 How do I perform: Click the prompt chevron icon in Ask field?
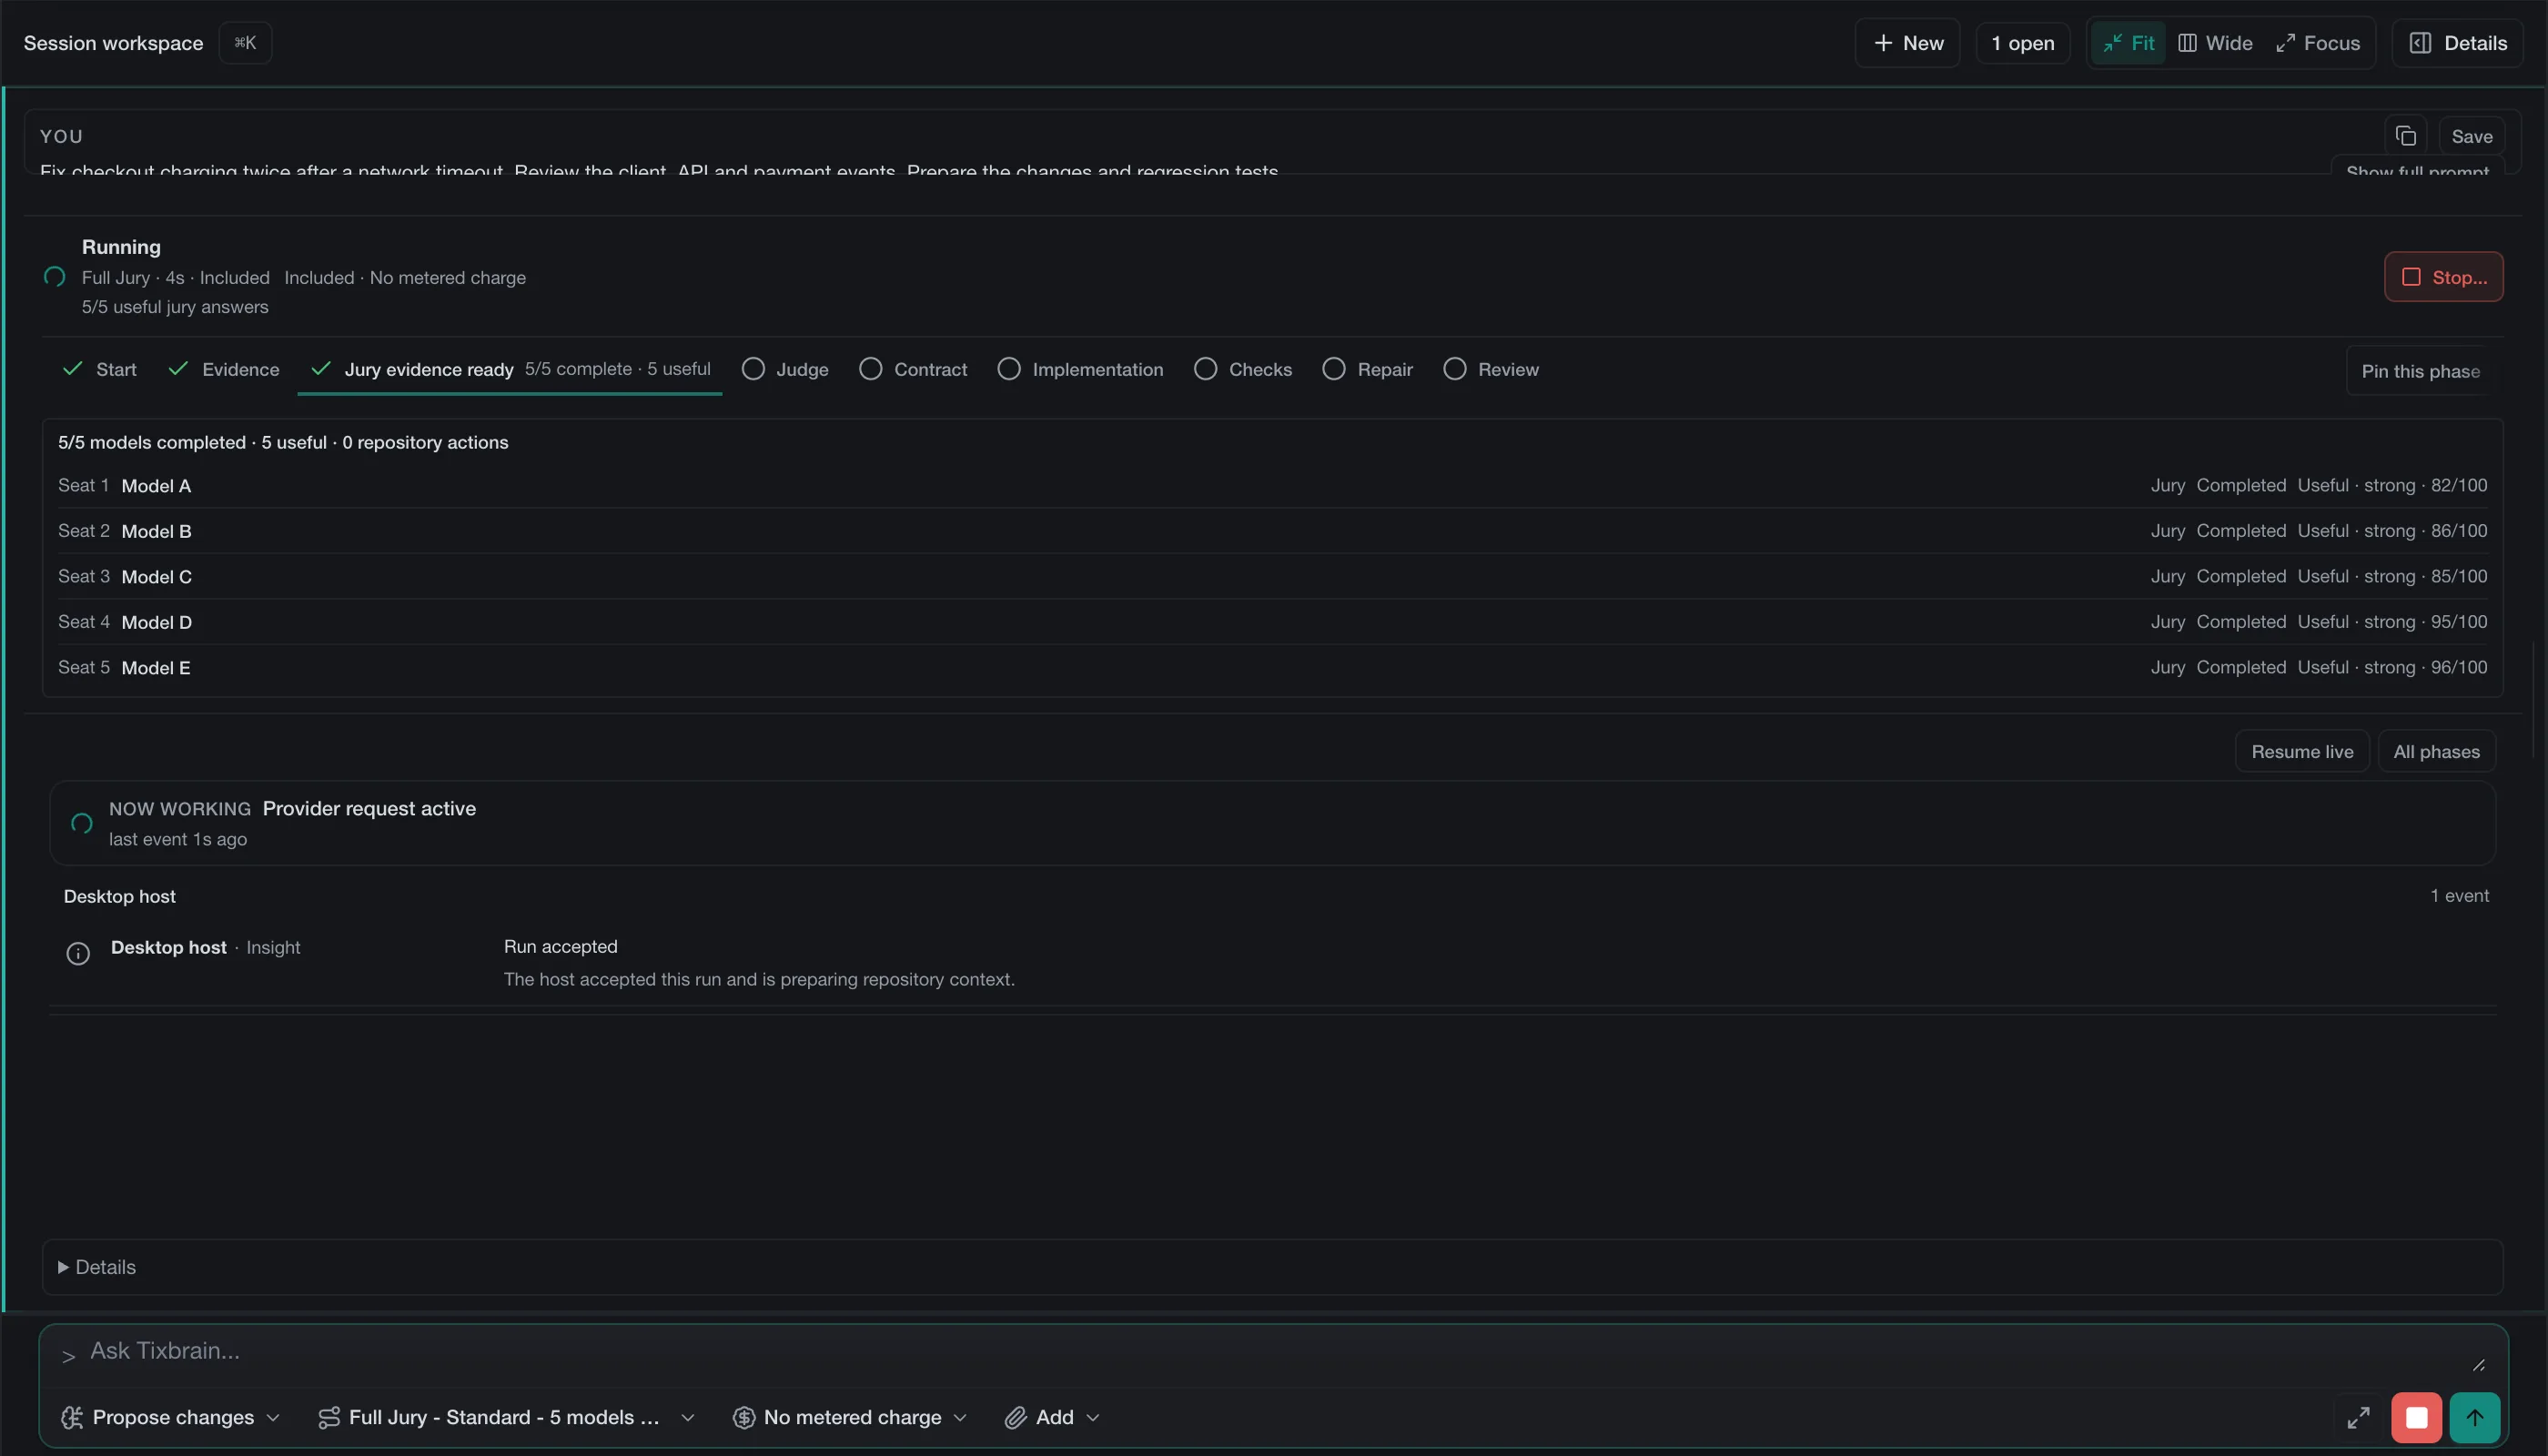(x=69, y=1356)
